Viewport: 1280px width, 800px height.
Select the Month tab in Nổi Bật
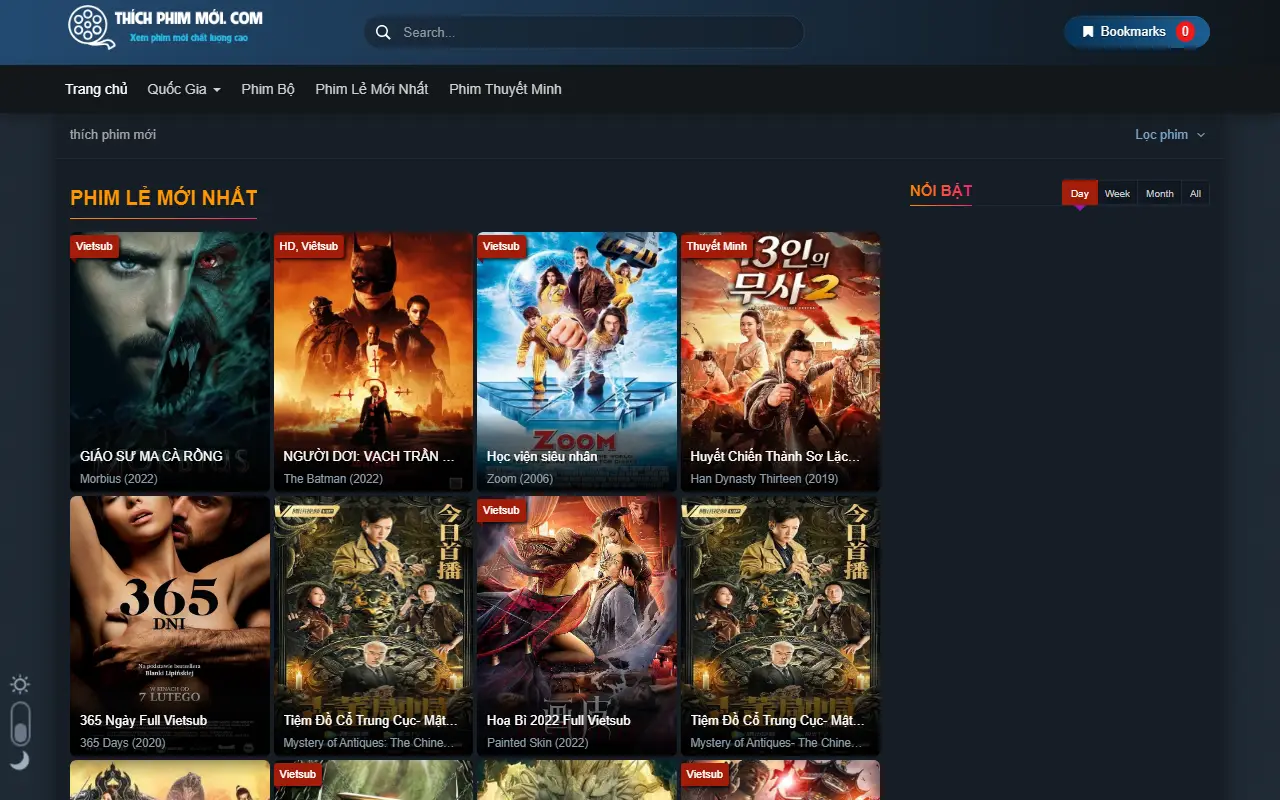[1160, 193]
